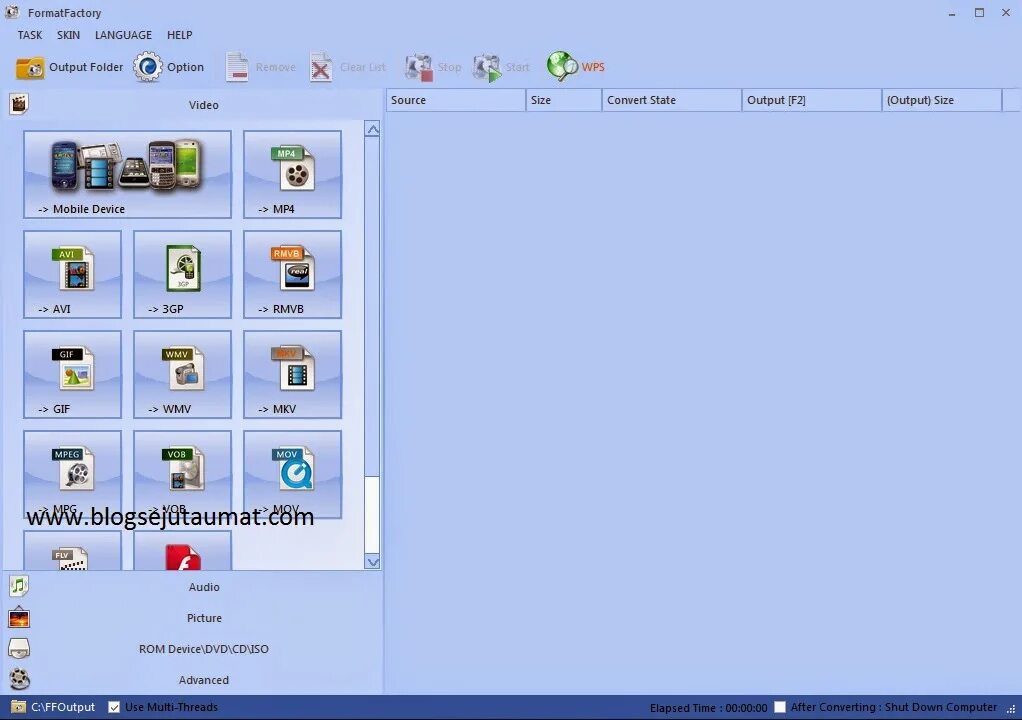Viewport: 1022px width, 720px height.
Task: Select the FLV conversion tile
Action: pyautogui.click(x=72, y=551)
